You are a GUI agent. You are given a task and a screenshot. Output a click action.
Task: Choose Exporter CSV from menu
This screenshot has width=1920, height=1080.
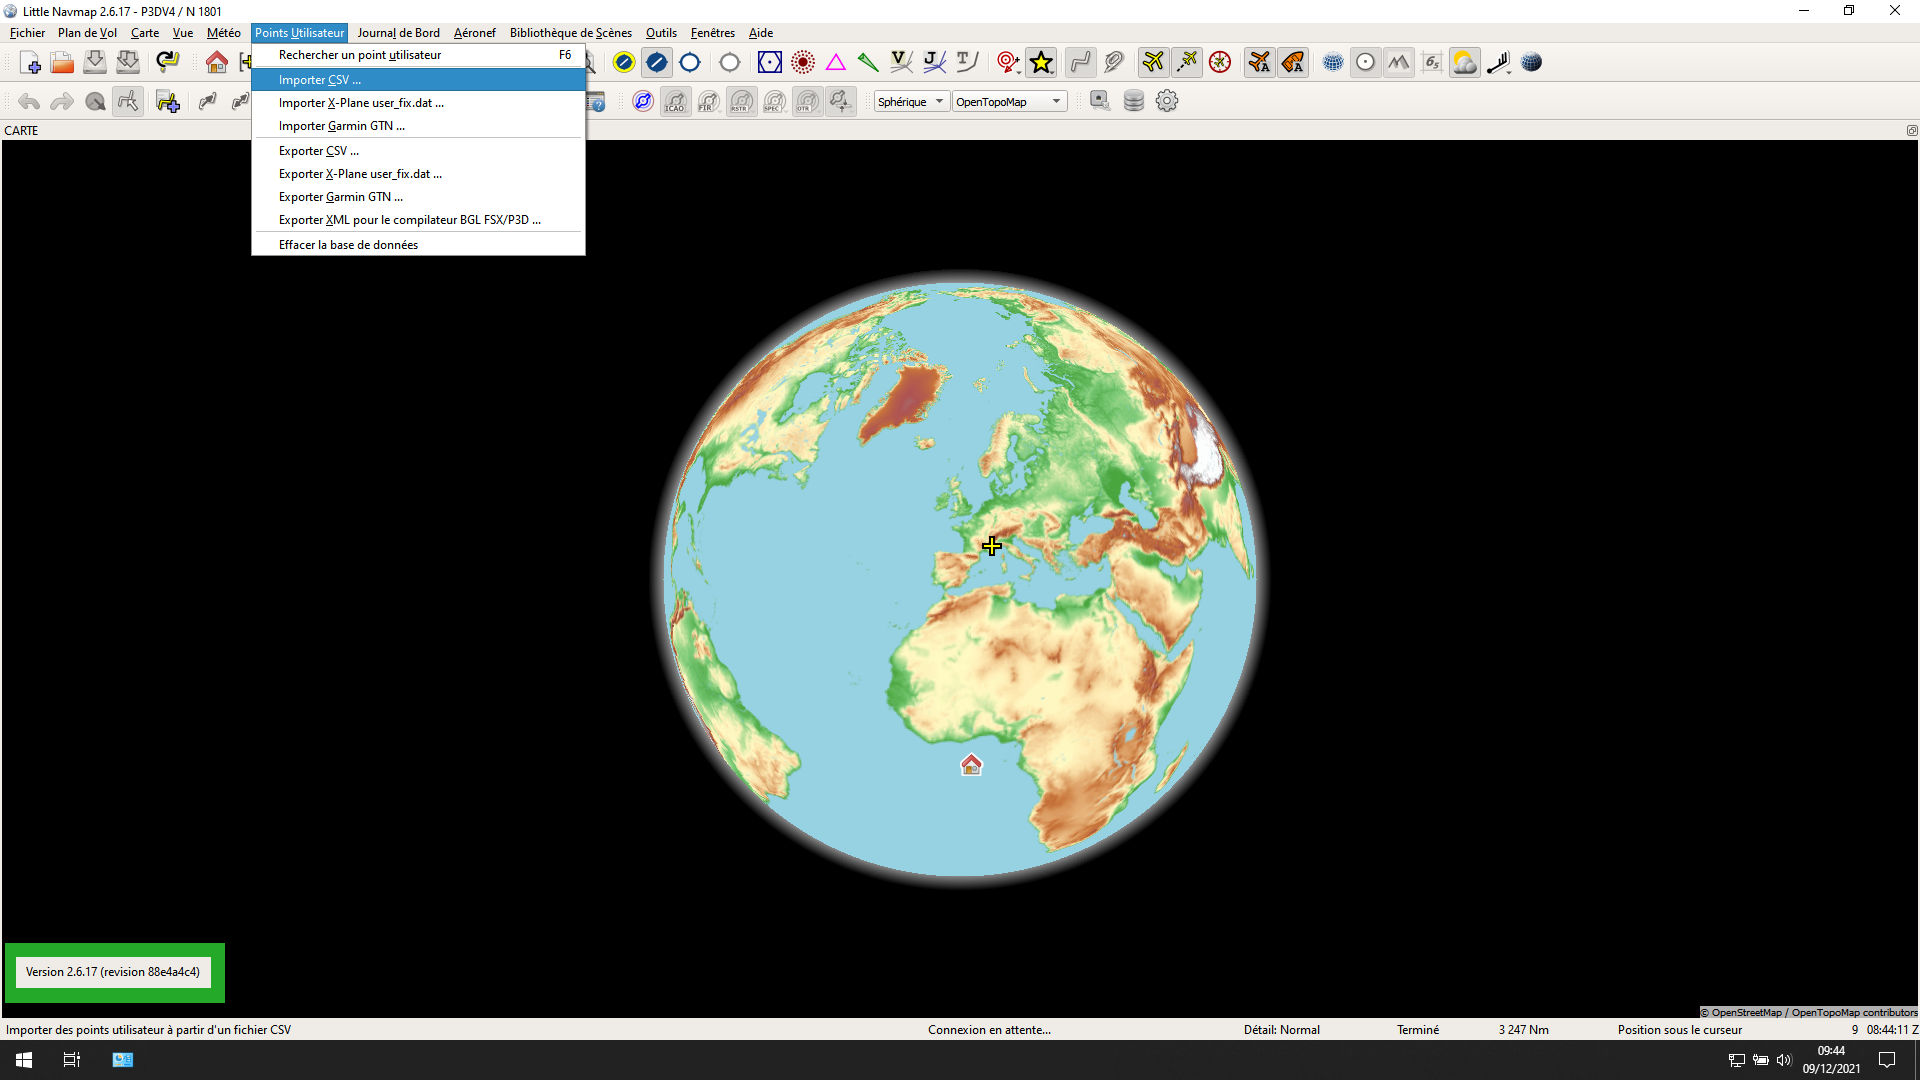pyautogui.click(x=318, y=151)
